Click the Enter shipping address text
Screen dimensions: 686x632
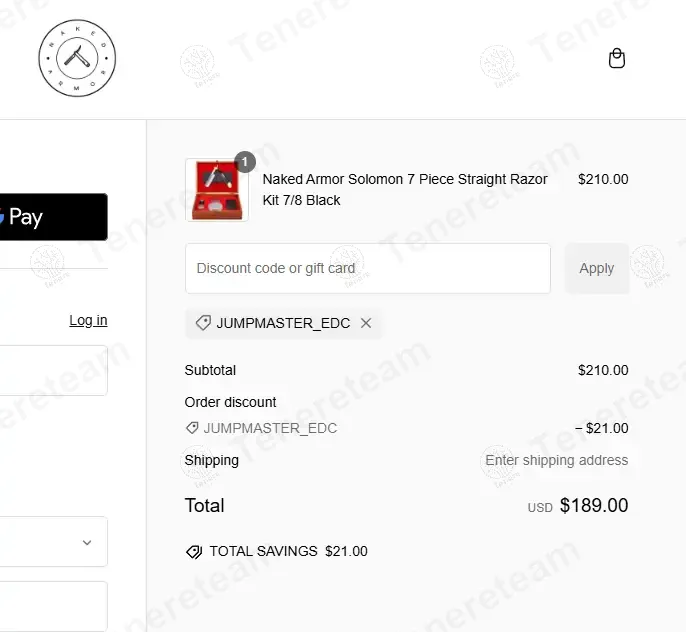557,460
